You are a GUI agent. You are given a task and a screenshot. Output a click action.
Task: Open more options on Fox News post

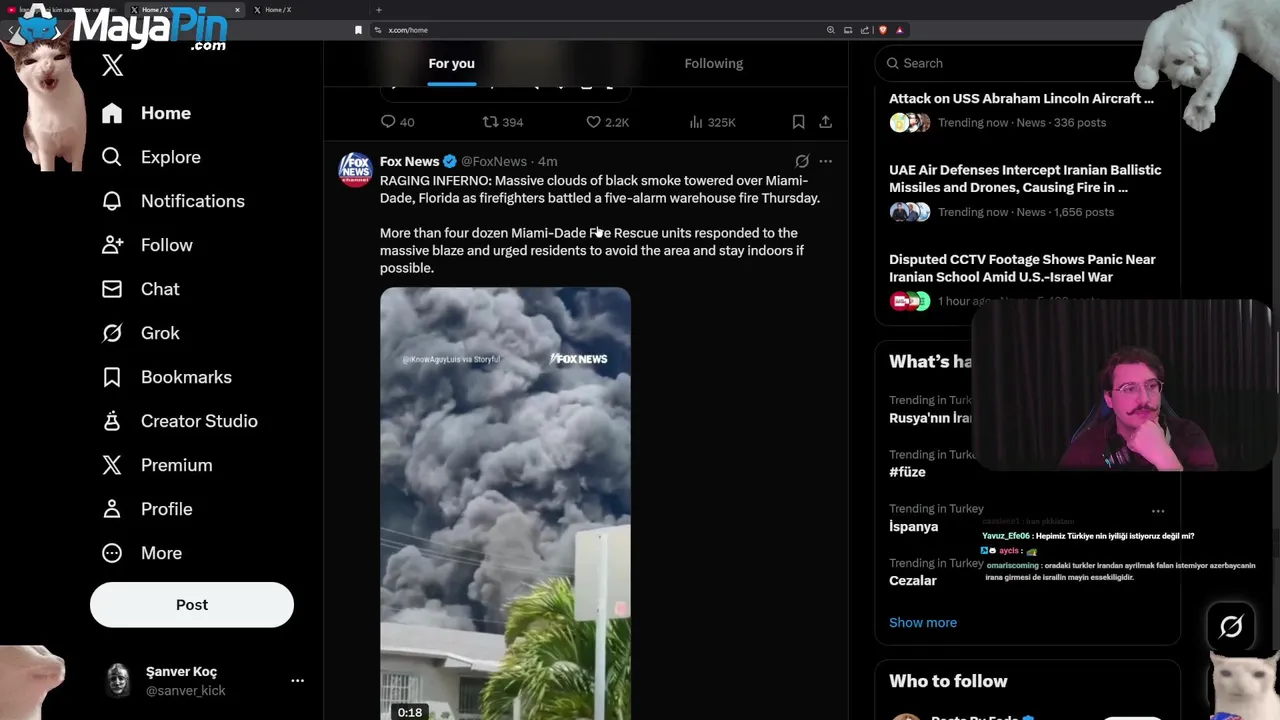[825, 161]
